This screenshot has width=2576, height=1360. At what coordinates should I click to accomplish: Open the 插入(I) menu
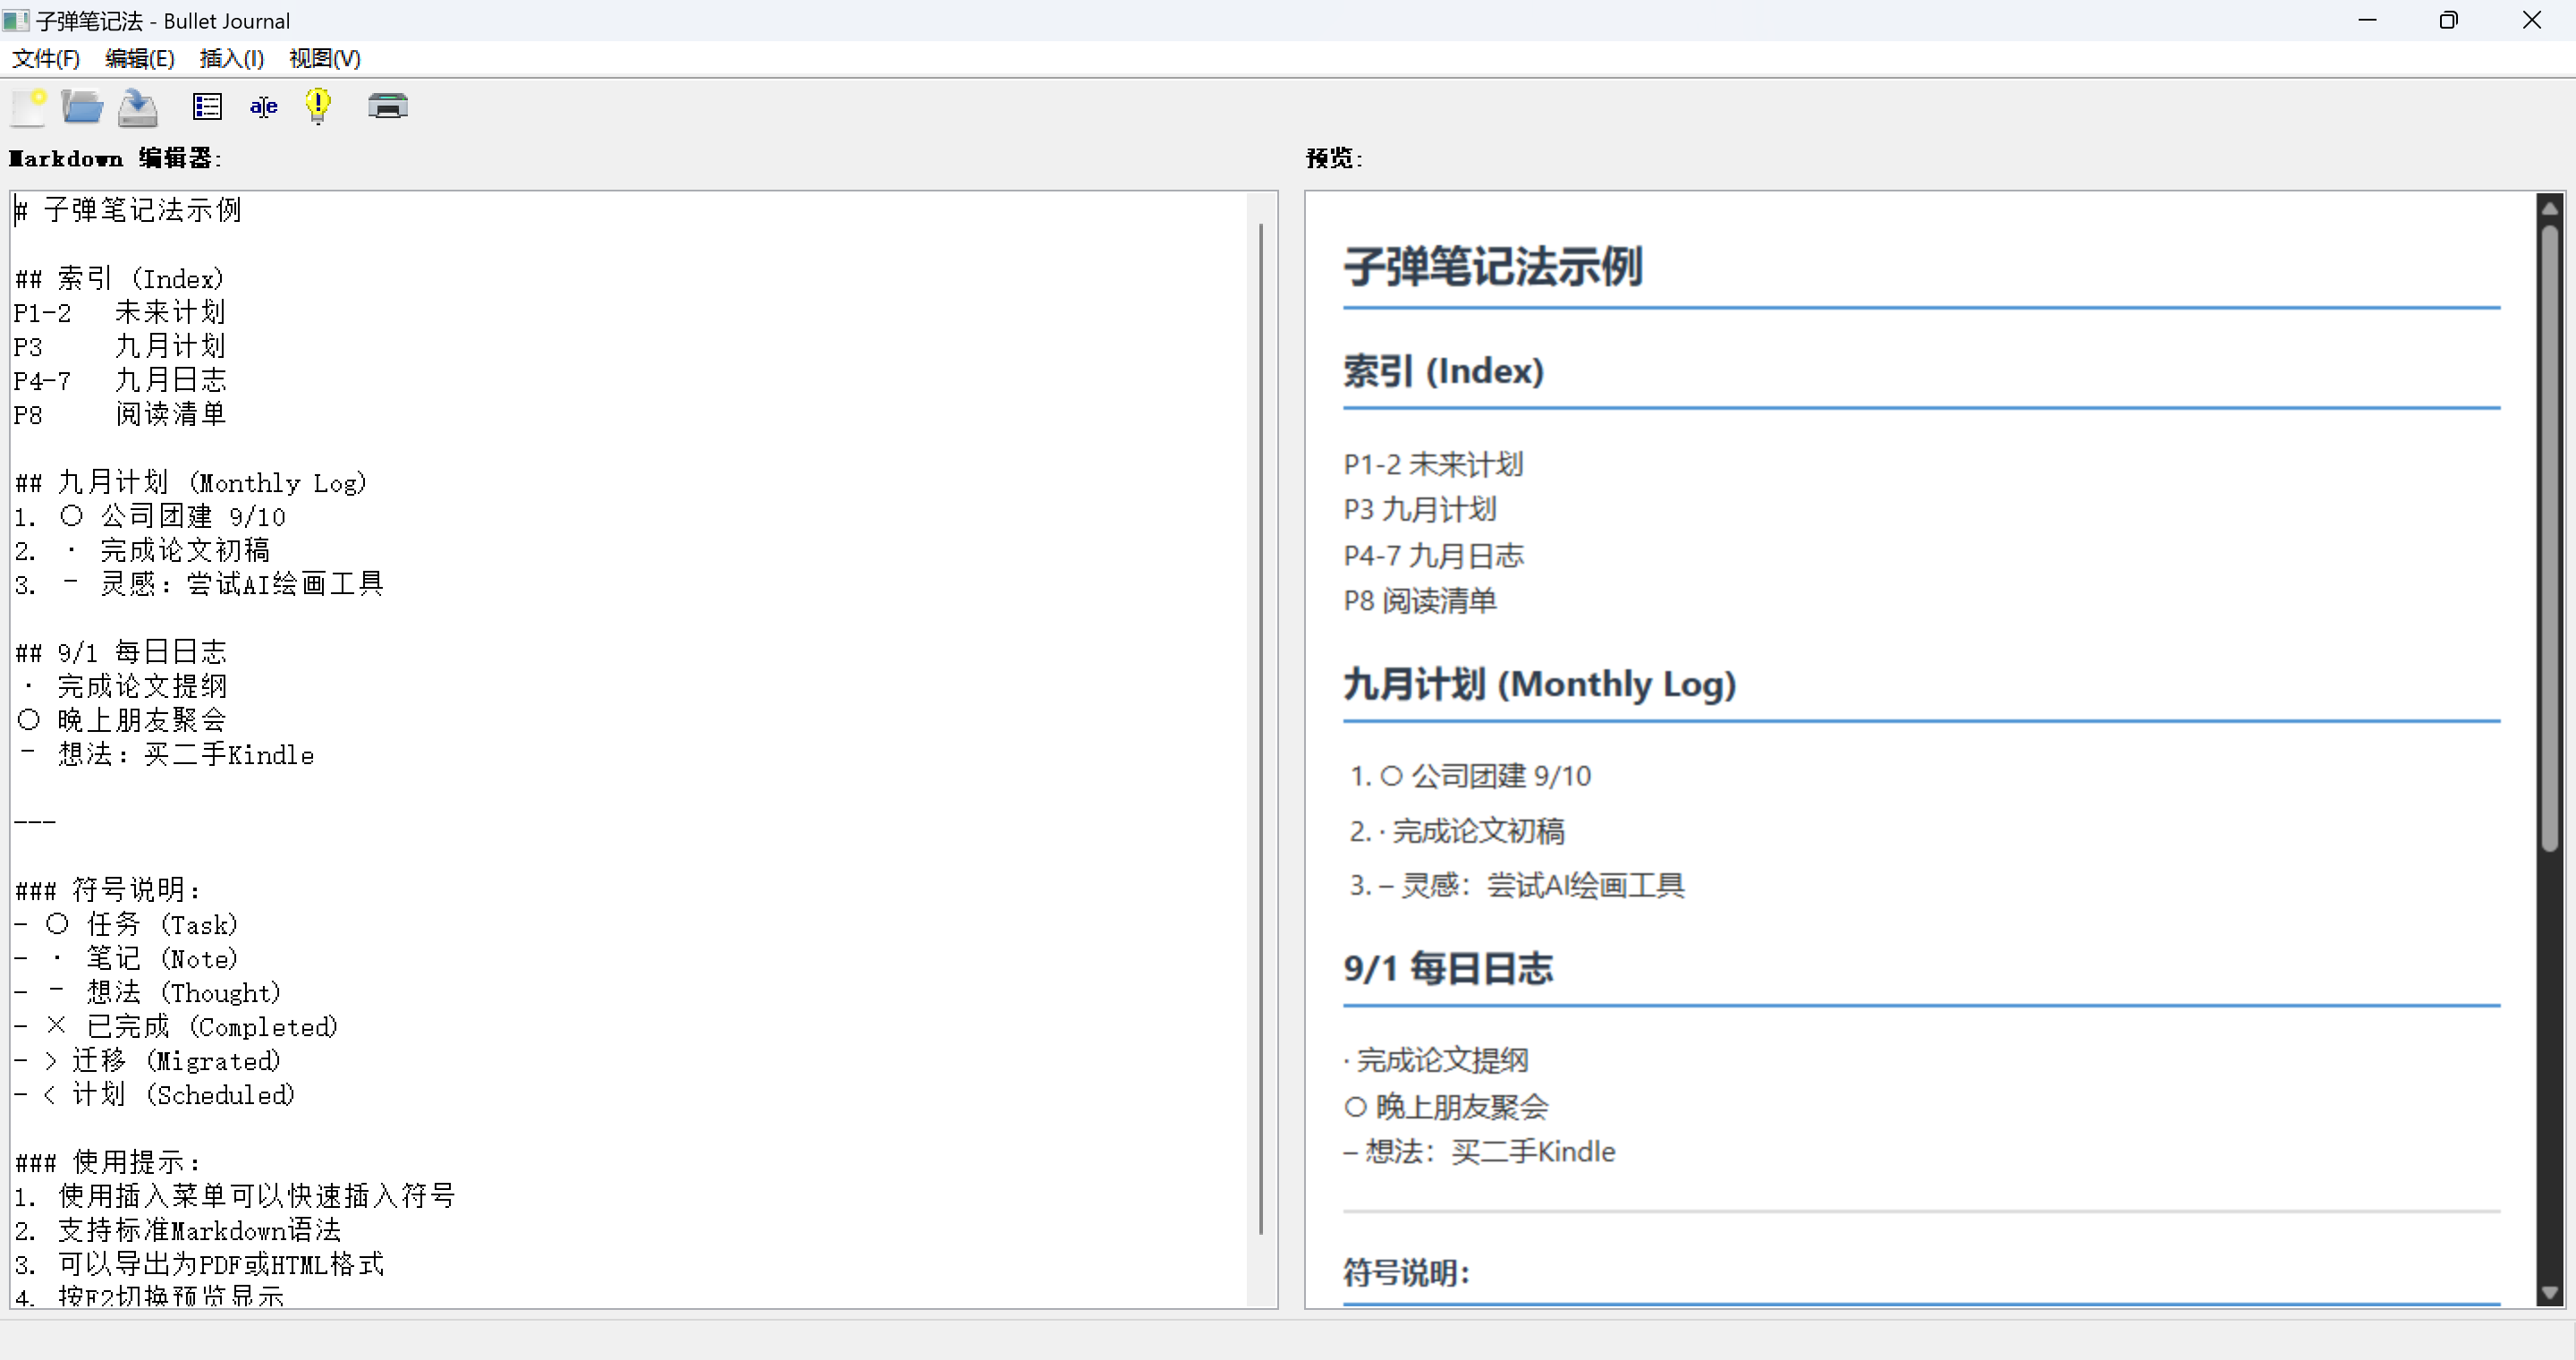tap(231, 58)
